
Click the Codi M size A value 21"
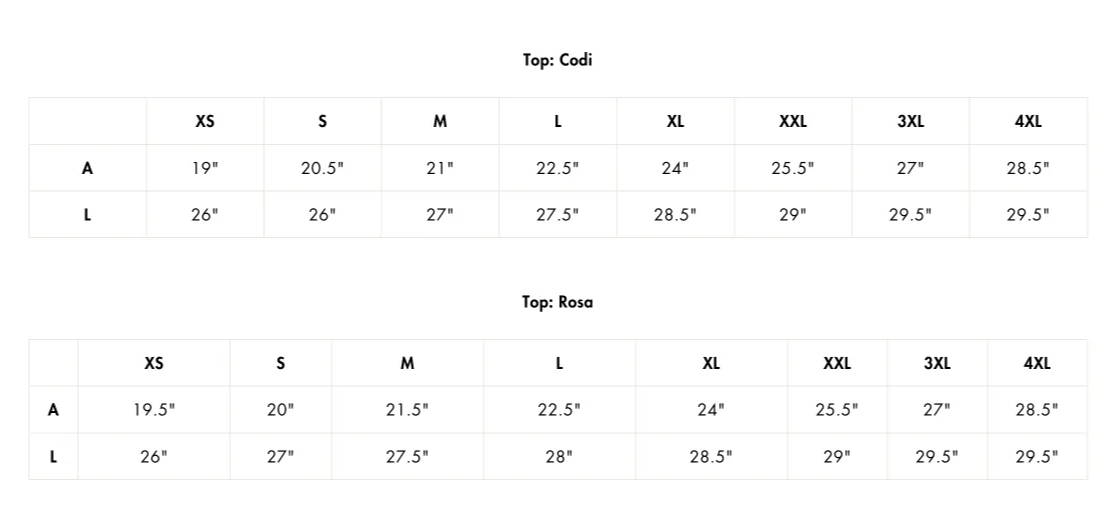click(440, 168)
